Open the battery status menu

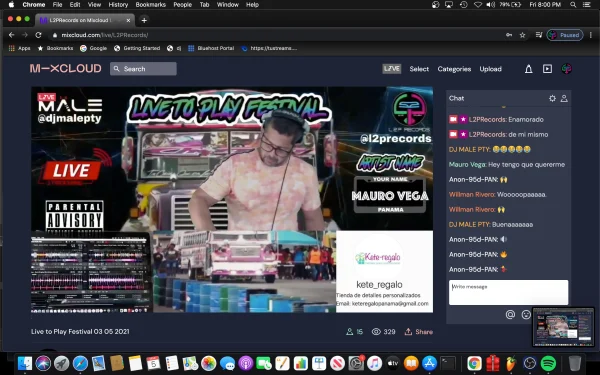511,5
